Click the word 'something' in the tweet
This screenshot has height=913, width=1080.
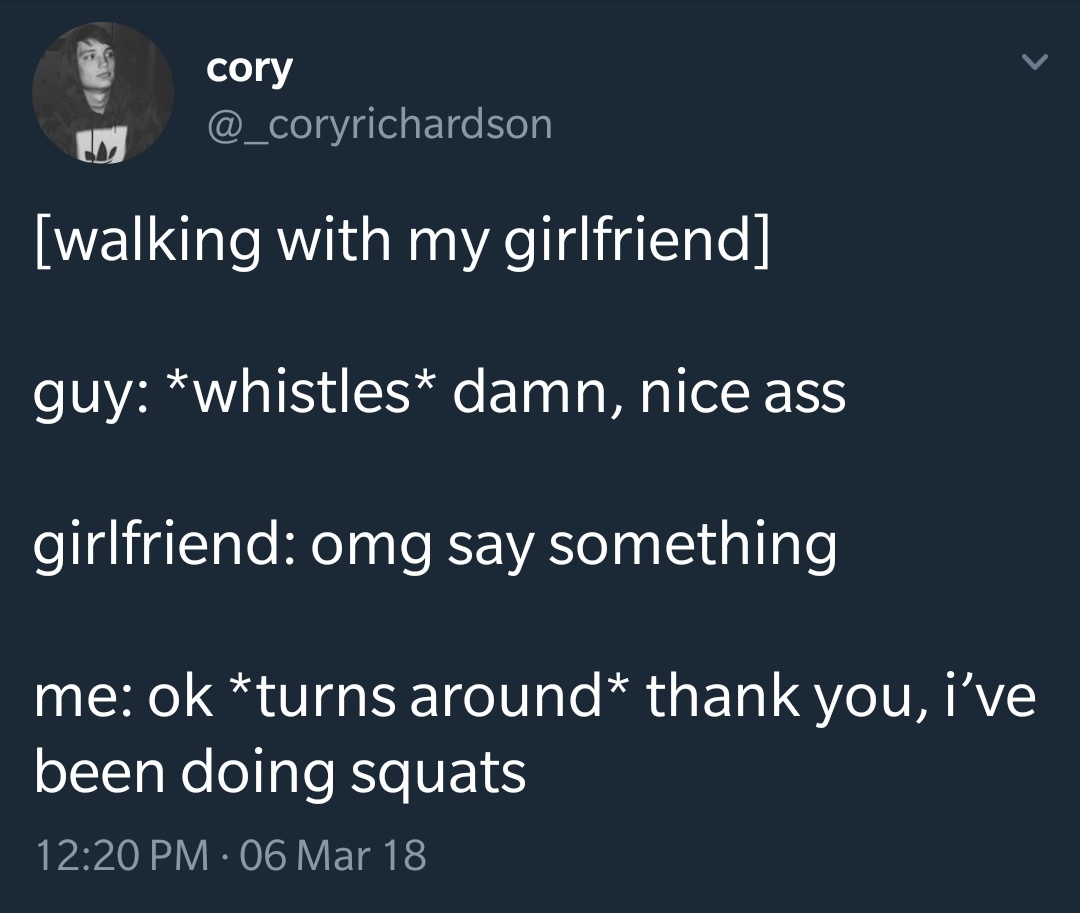693,546
